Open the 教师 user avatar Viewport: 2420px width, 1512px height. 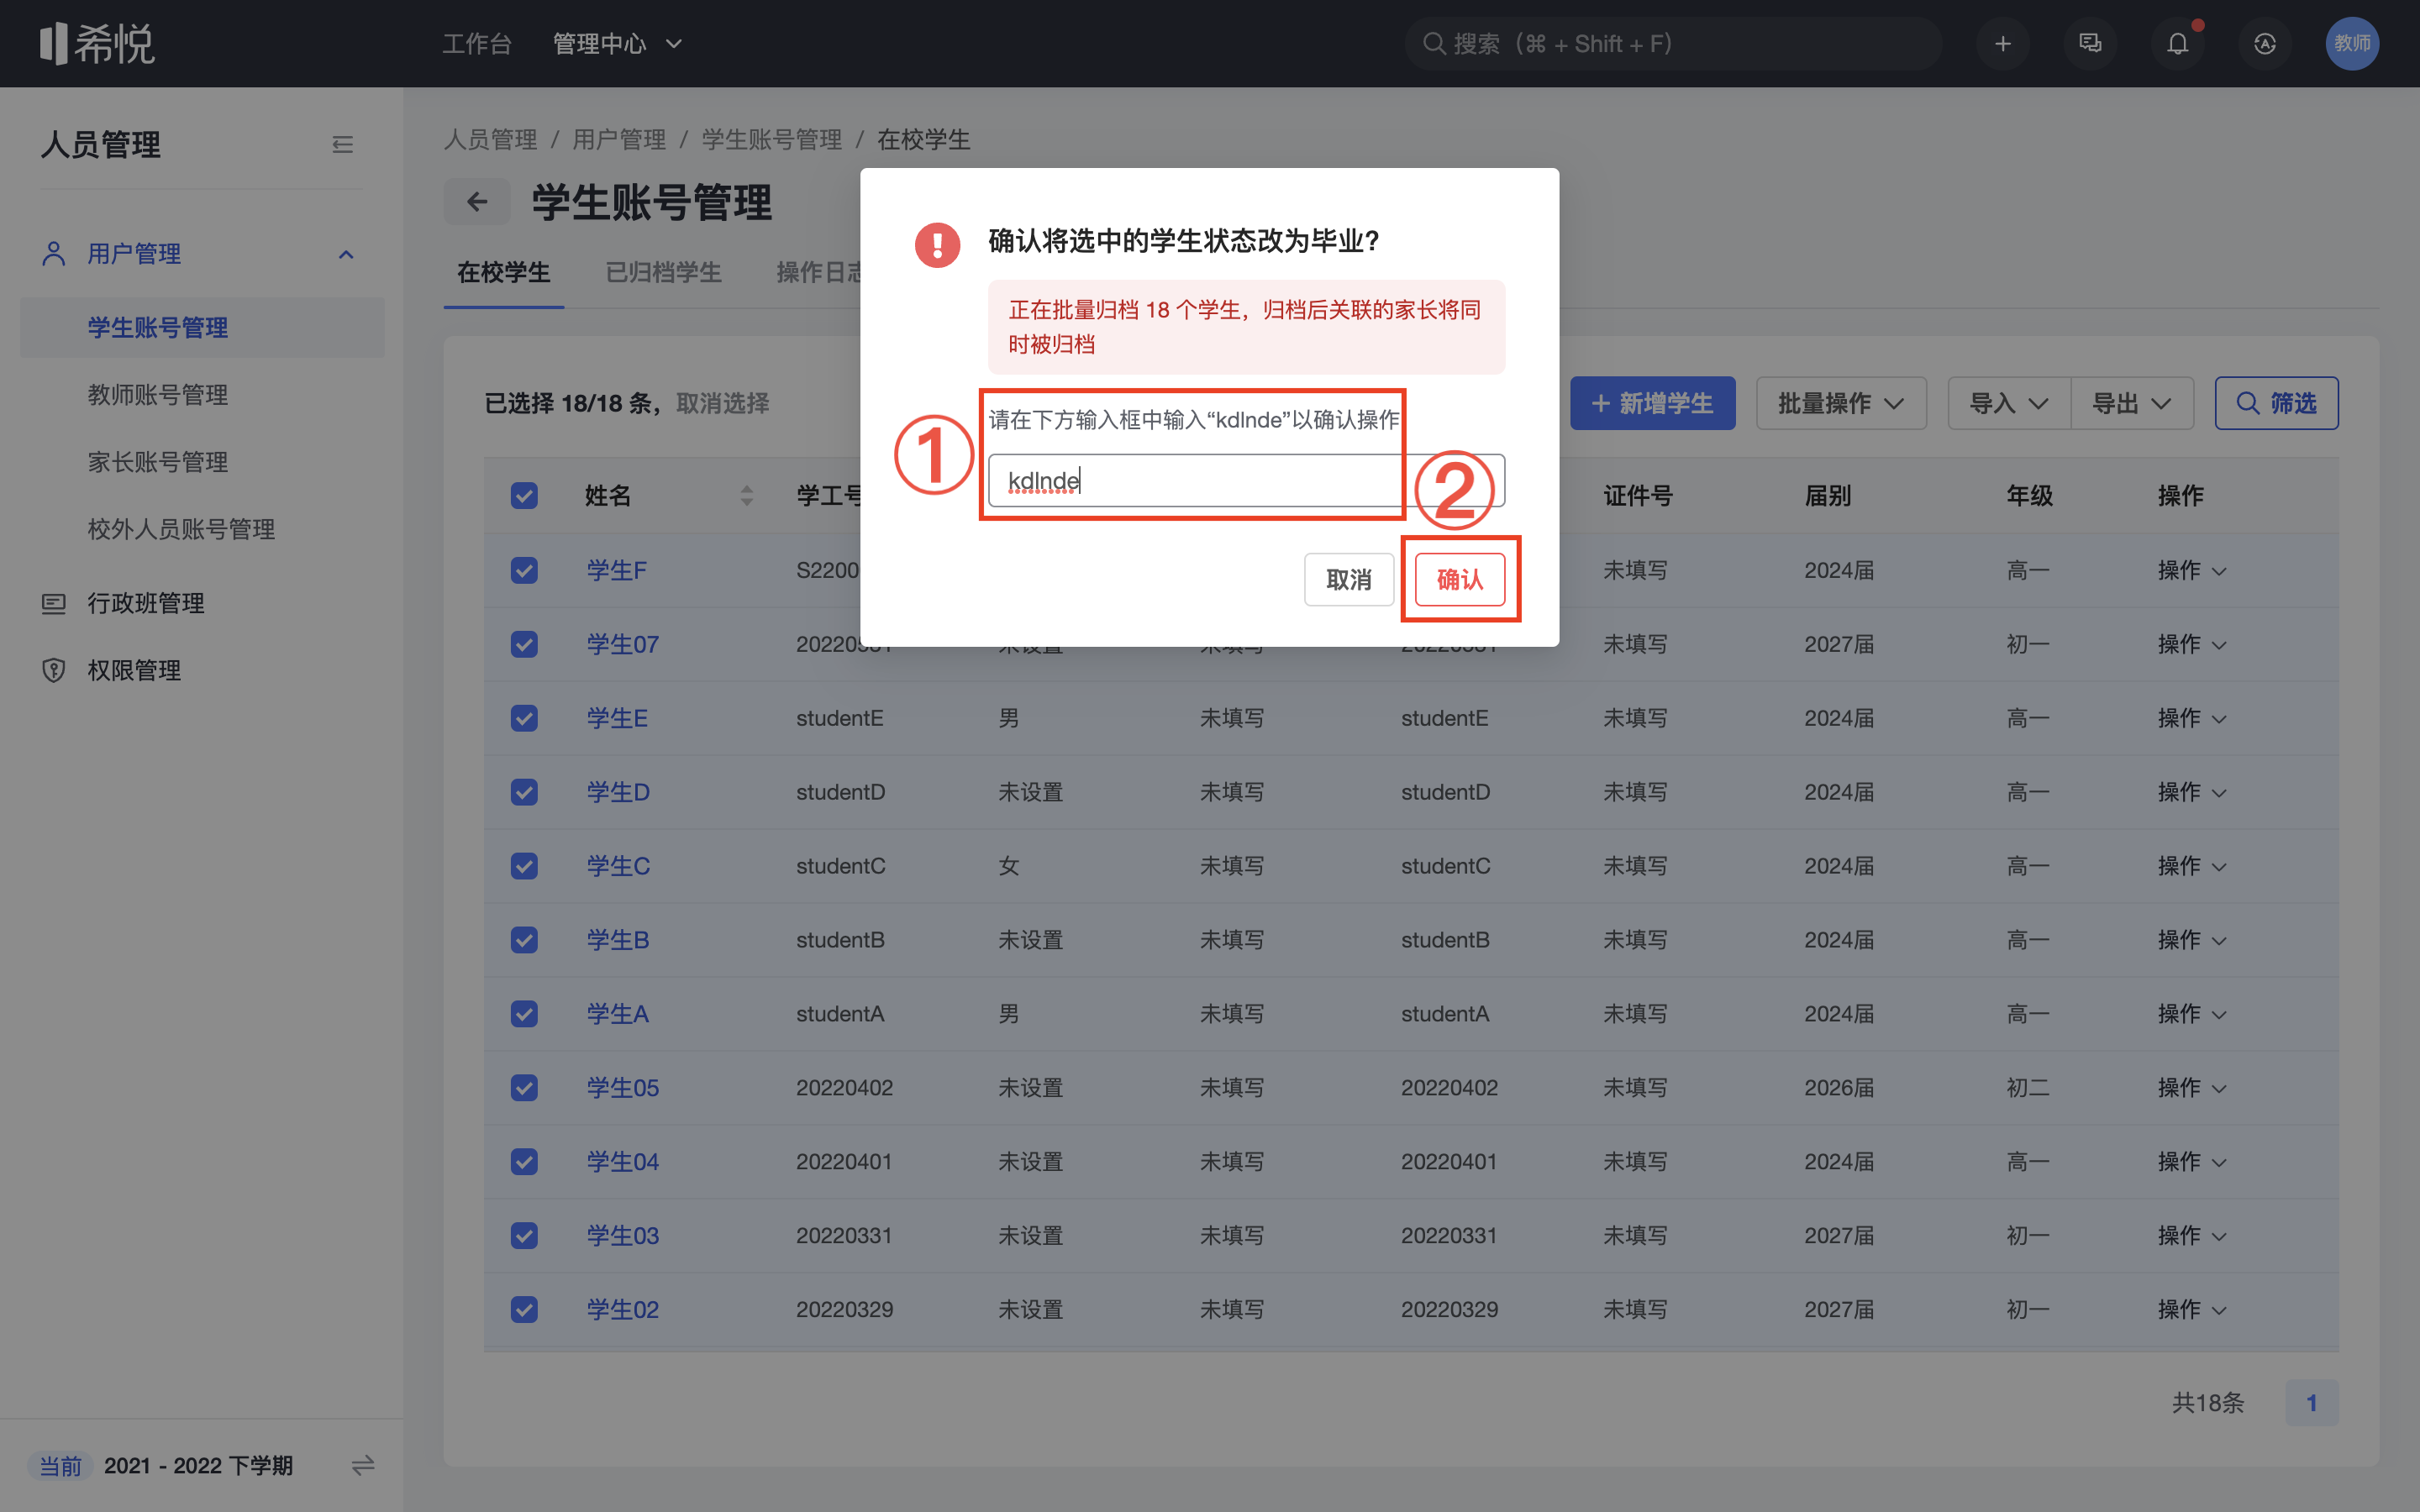[x=2352, y=44]
